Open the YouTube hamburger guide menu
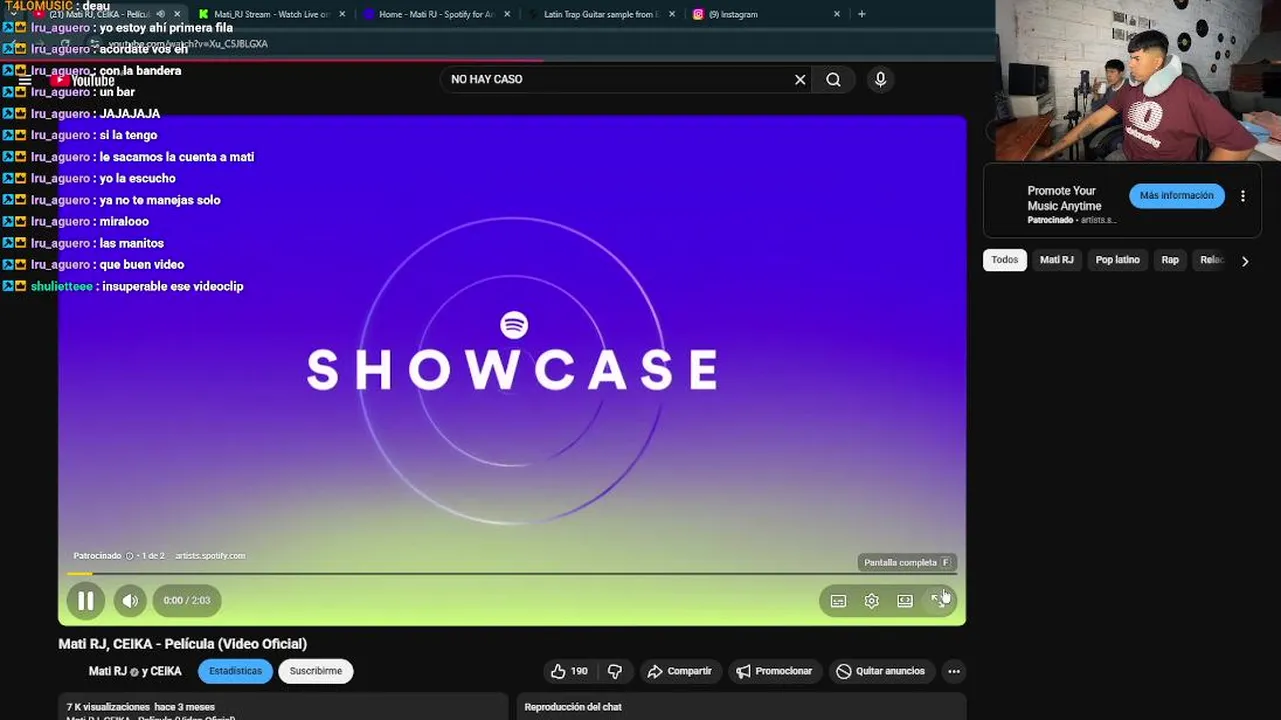This screenshot has width=1281, height=720. click(x=24, y=81)
